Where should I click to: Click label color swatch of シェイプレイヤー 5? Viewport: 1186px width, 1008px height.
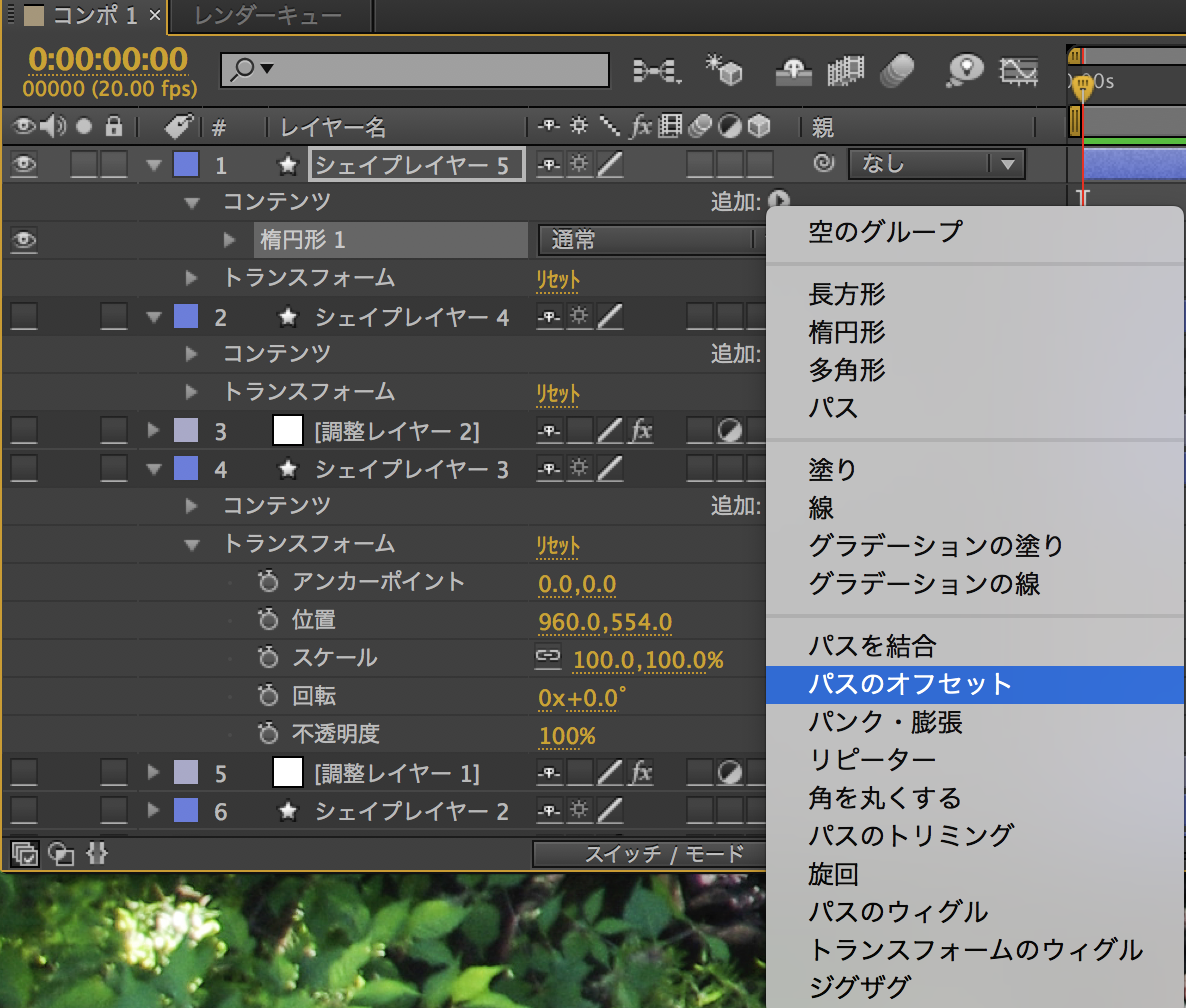click(186, 164)
